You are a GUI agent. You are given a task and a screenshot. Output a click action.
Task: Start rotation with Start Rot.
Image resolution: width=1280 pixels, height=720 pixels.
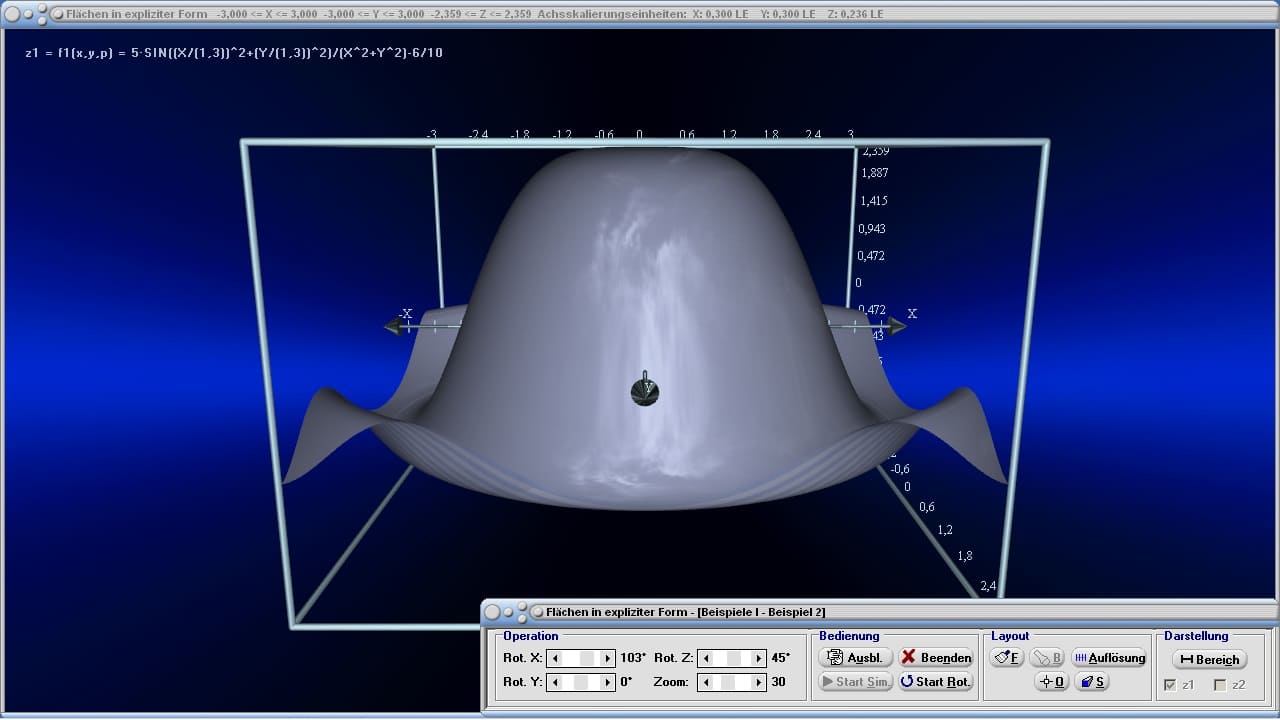[935, 682]
